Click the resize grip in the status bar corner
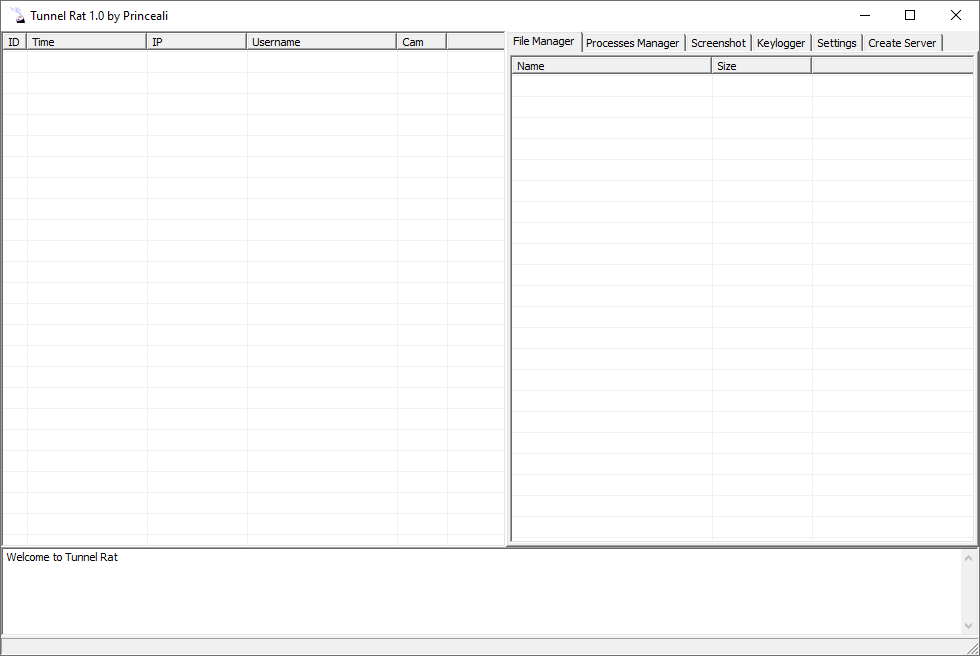Viewport: 980px width, 656px height. pos(971,647)
